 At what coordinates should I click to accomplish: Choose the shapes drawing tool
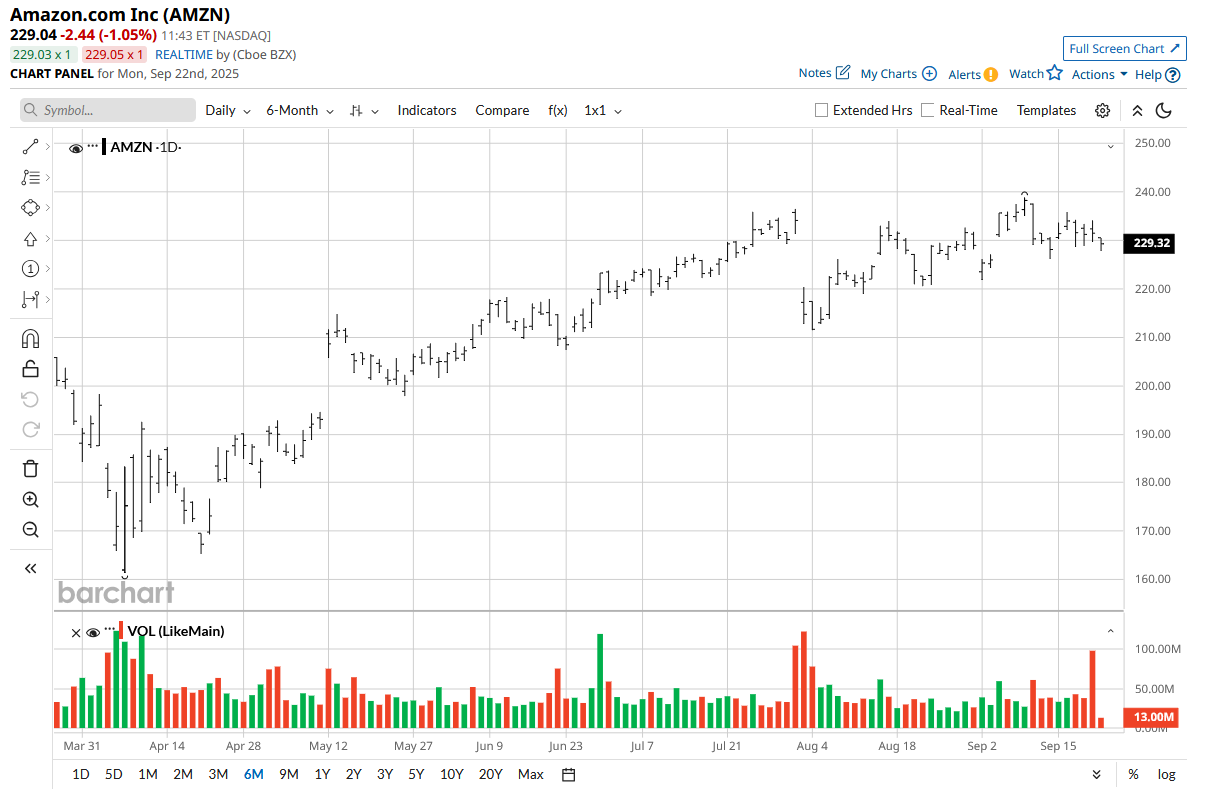coord(30,208)
